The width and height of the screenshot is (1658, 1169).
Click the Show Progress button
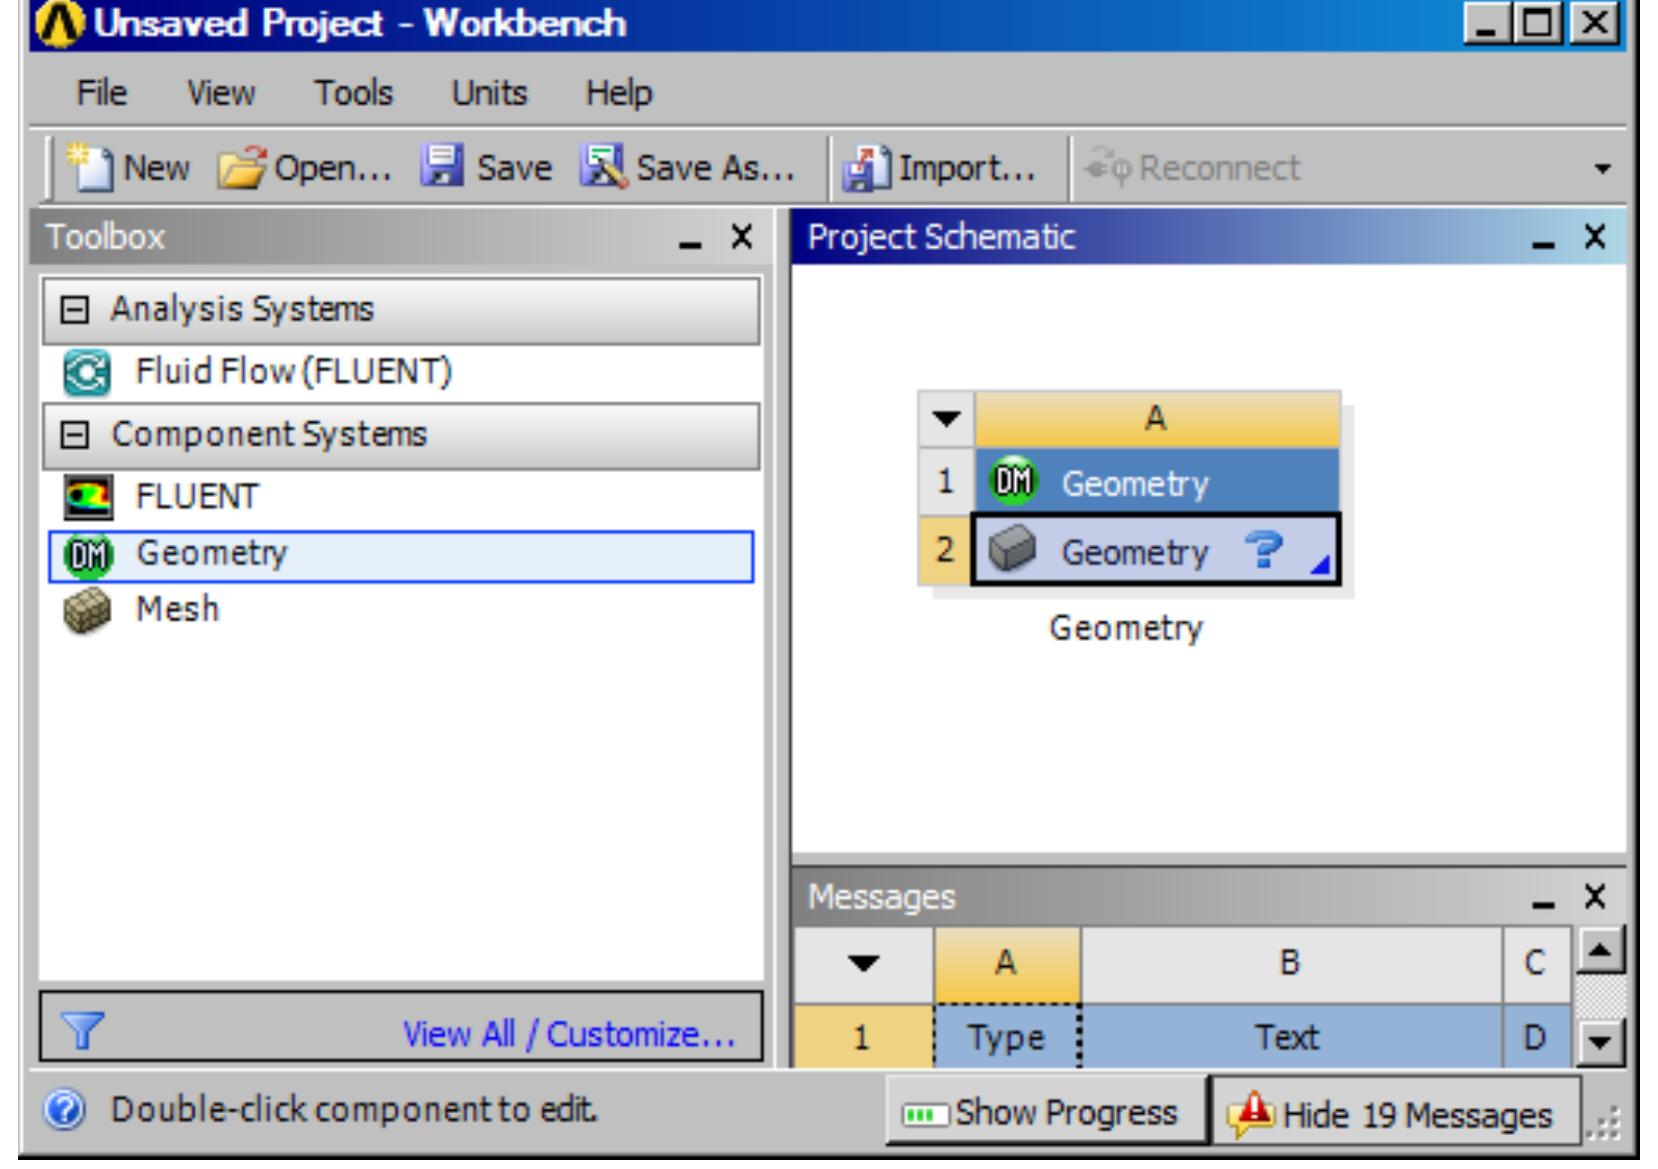pyautogui.click(x=1046, y=1112)
